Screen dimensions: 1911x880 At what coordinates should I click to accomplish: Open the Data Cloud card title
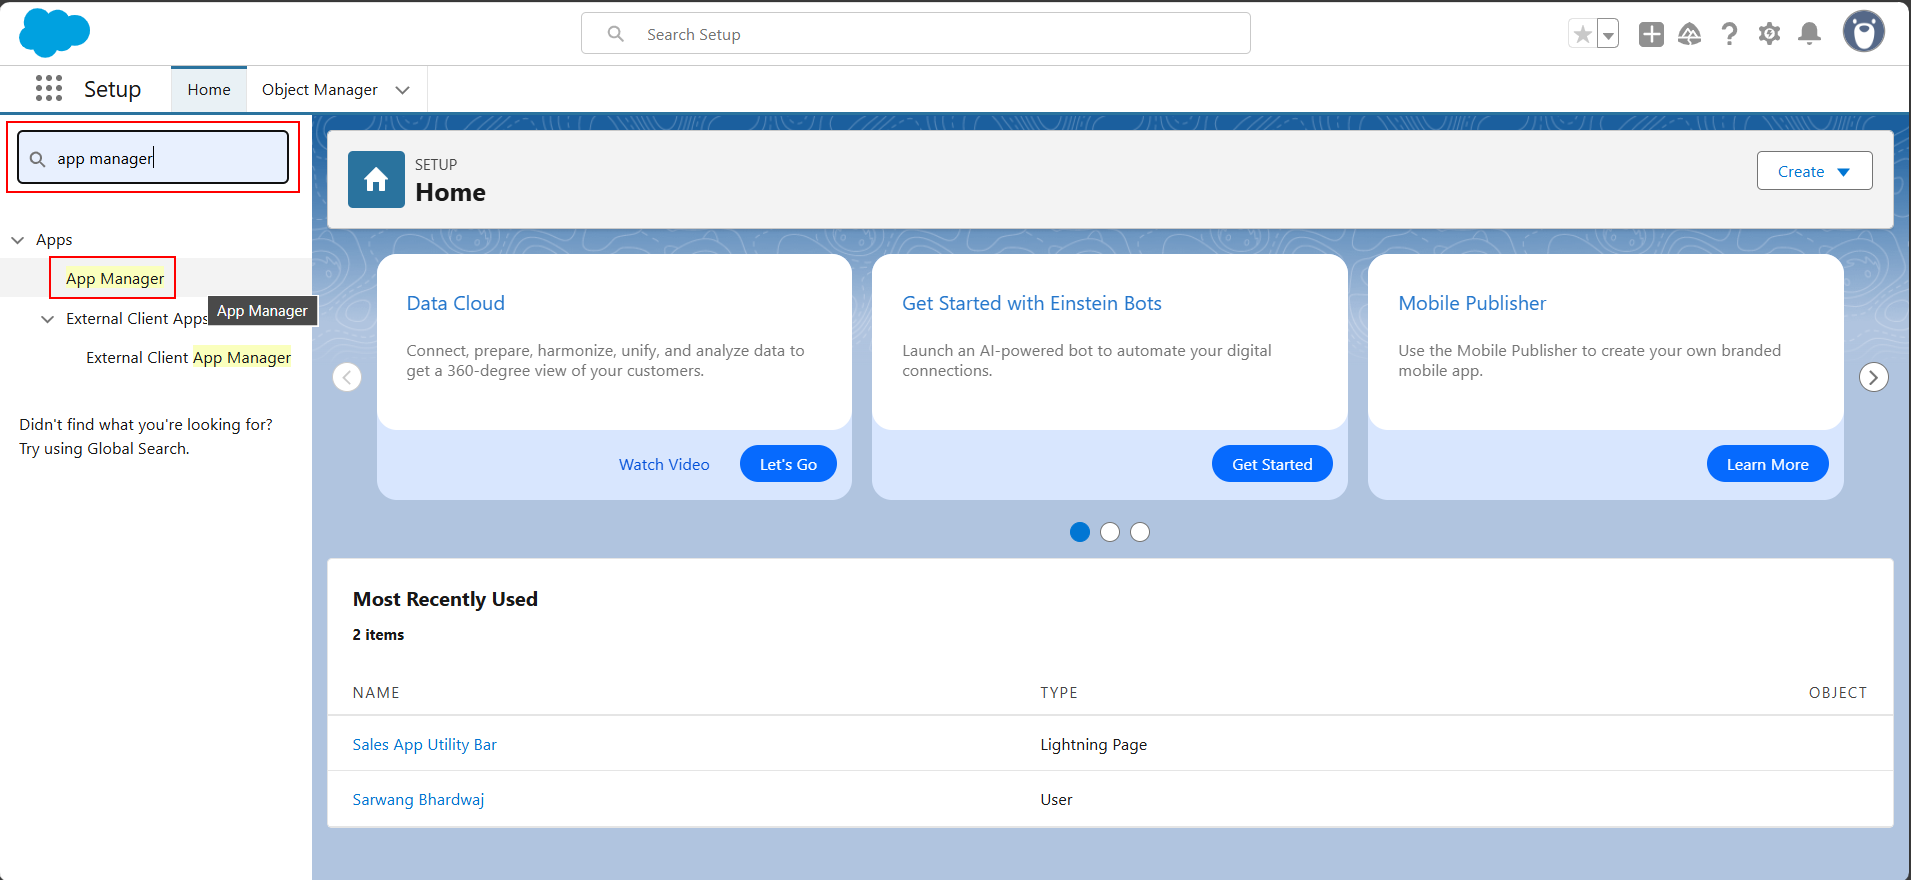(x=455, y=303)
